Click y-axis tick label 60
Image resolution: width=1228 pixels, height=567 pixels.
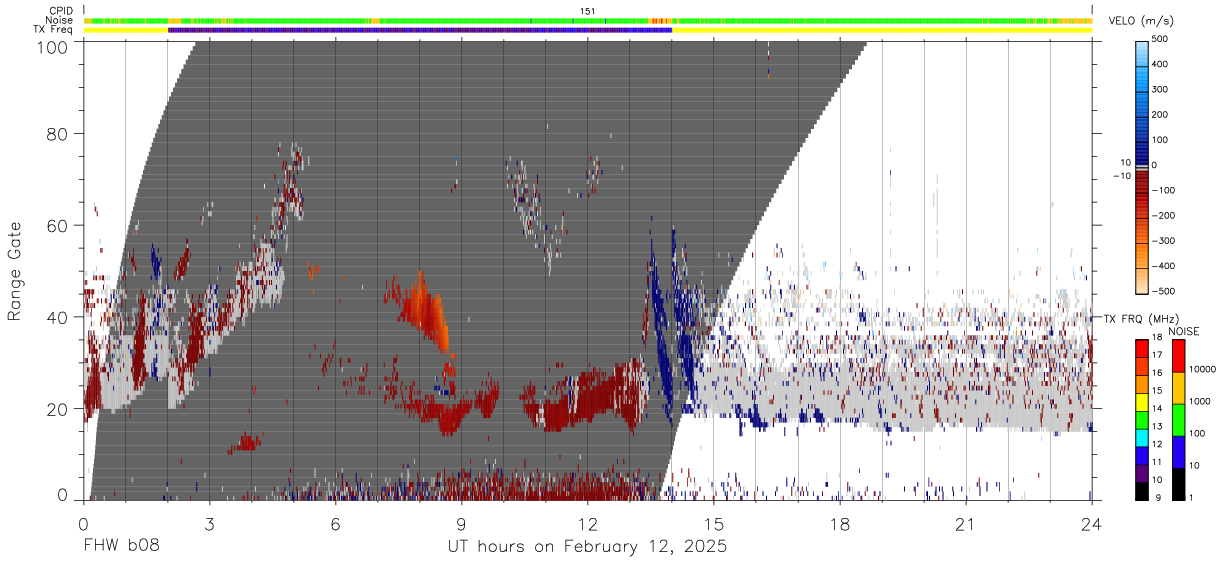click(x=59, y=225)
